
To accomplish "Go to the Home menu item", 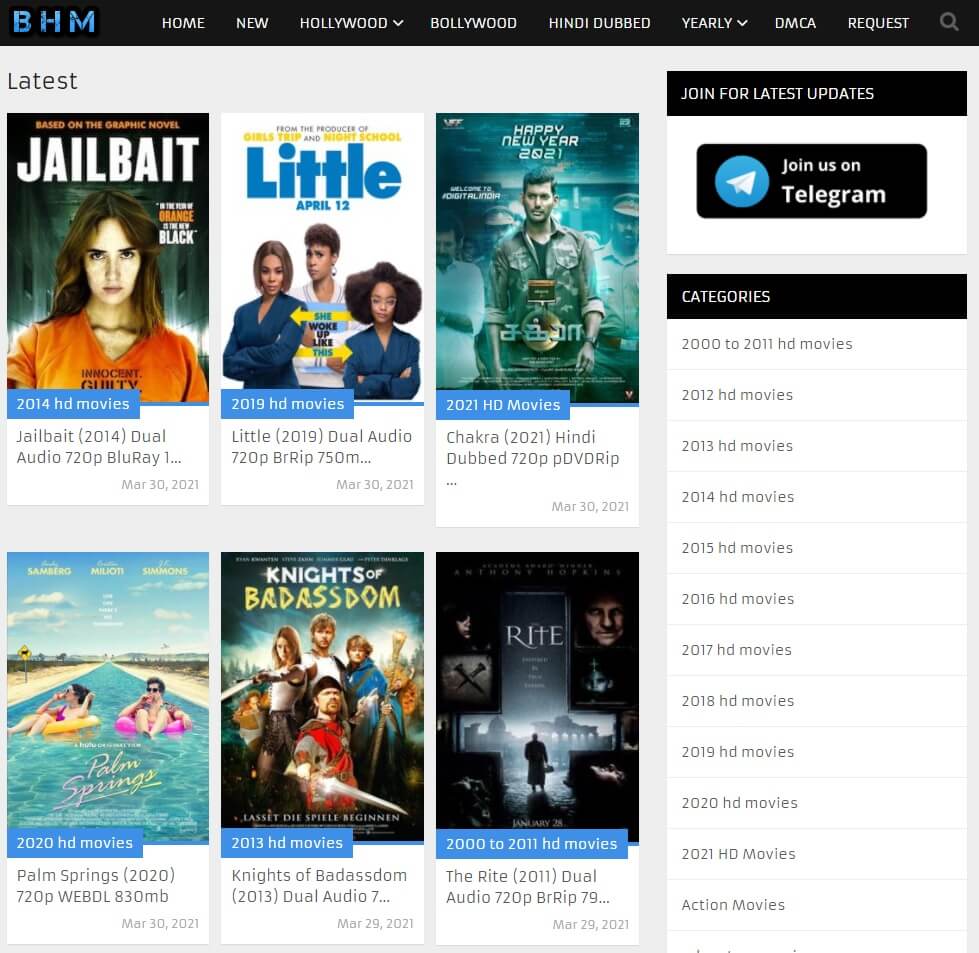I will tap(183, 23).
